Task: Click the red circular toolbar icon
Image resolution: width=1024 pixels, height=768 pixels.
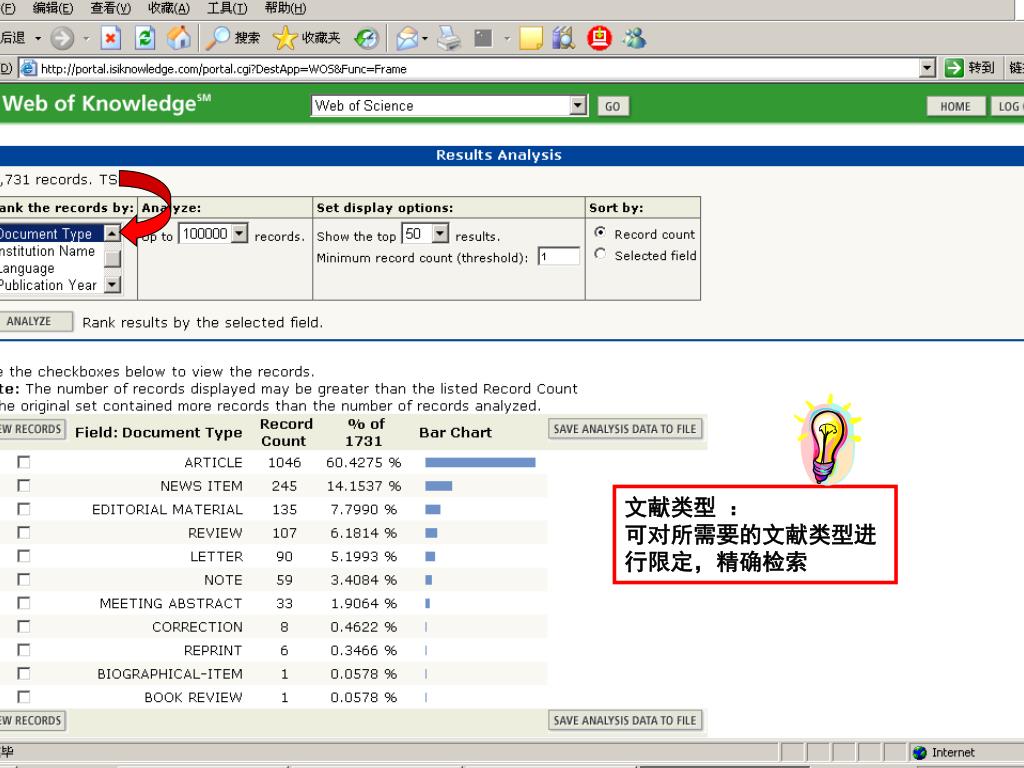Action: pos(599,39)
